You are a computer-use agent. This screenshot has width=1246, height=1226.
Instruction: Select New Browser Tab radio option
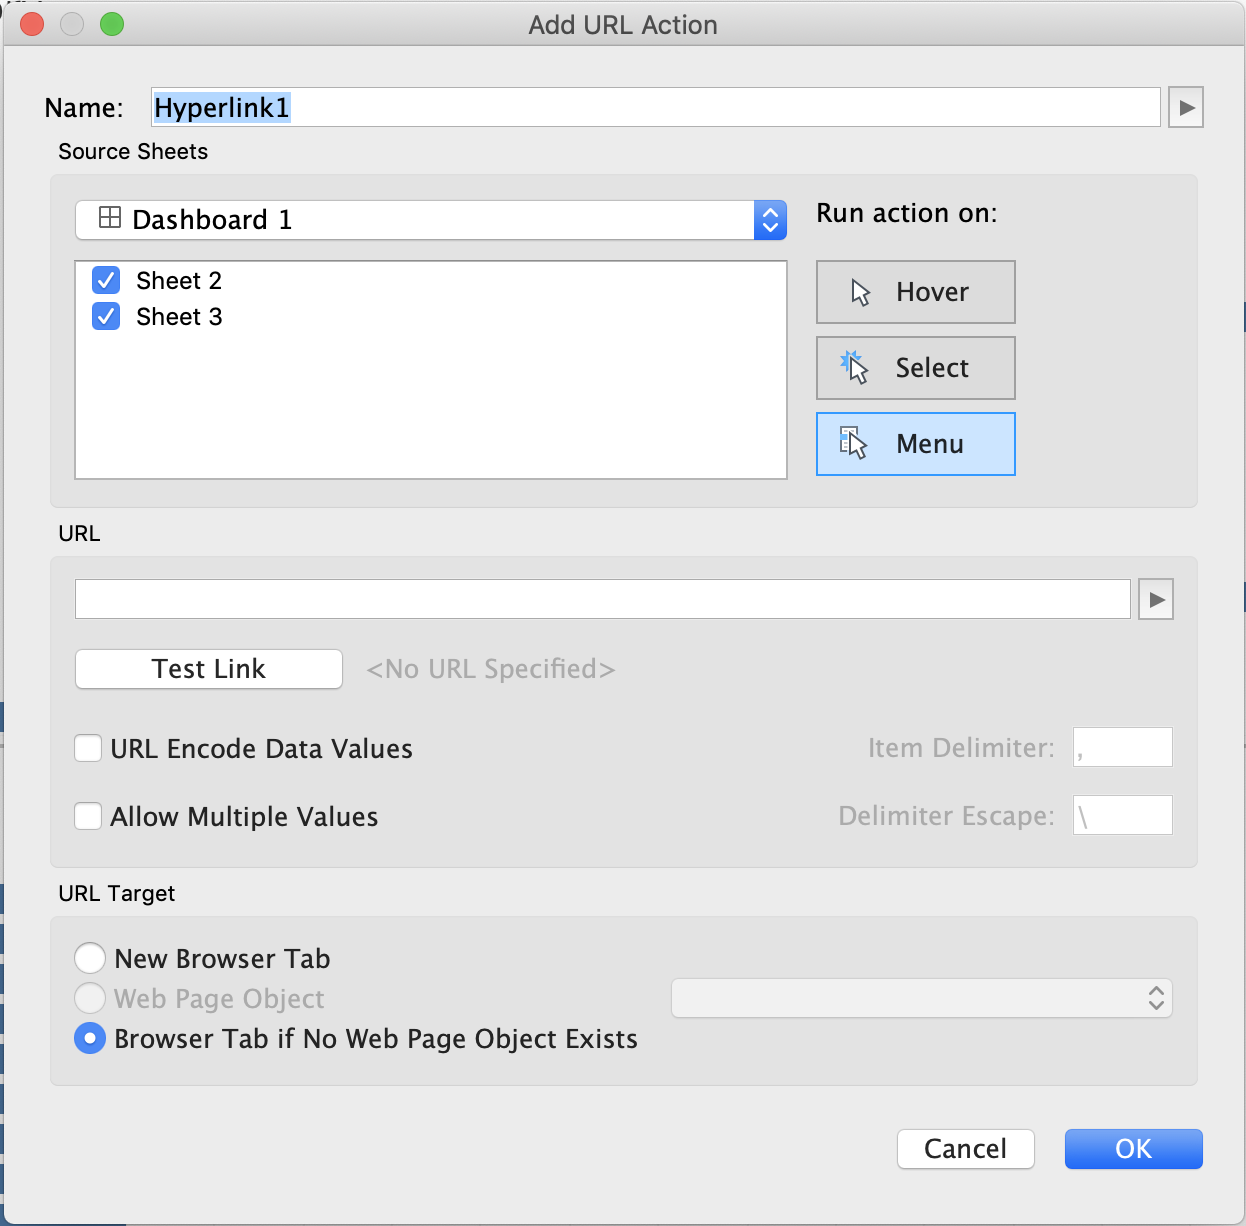click(90, 959)
